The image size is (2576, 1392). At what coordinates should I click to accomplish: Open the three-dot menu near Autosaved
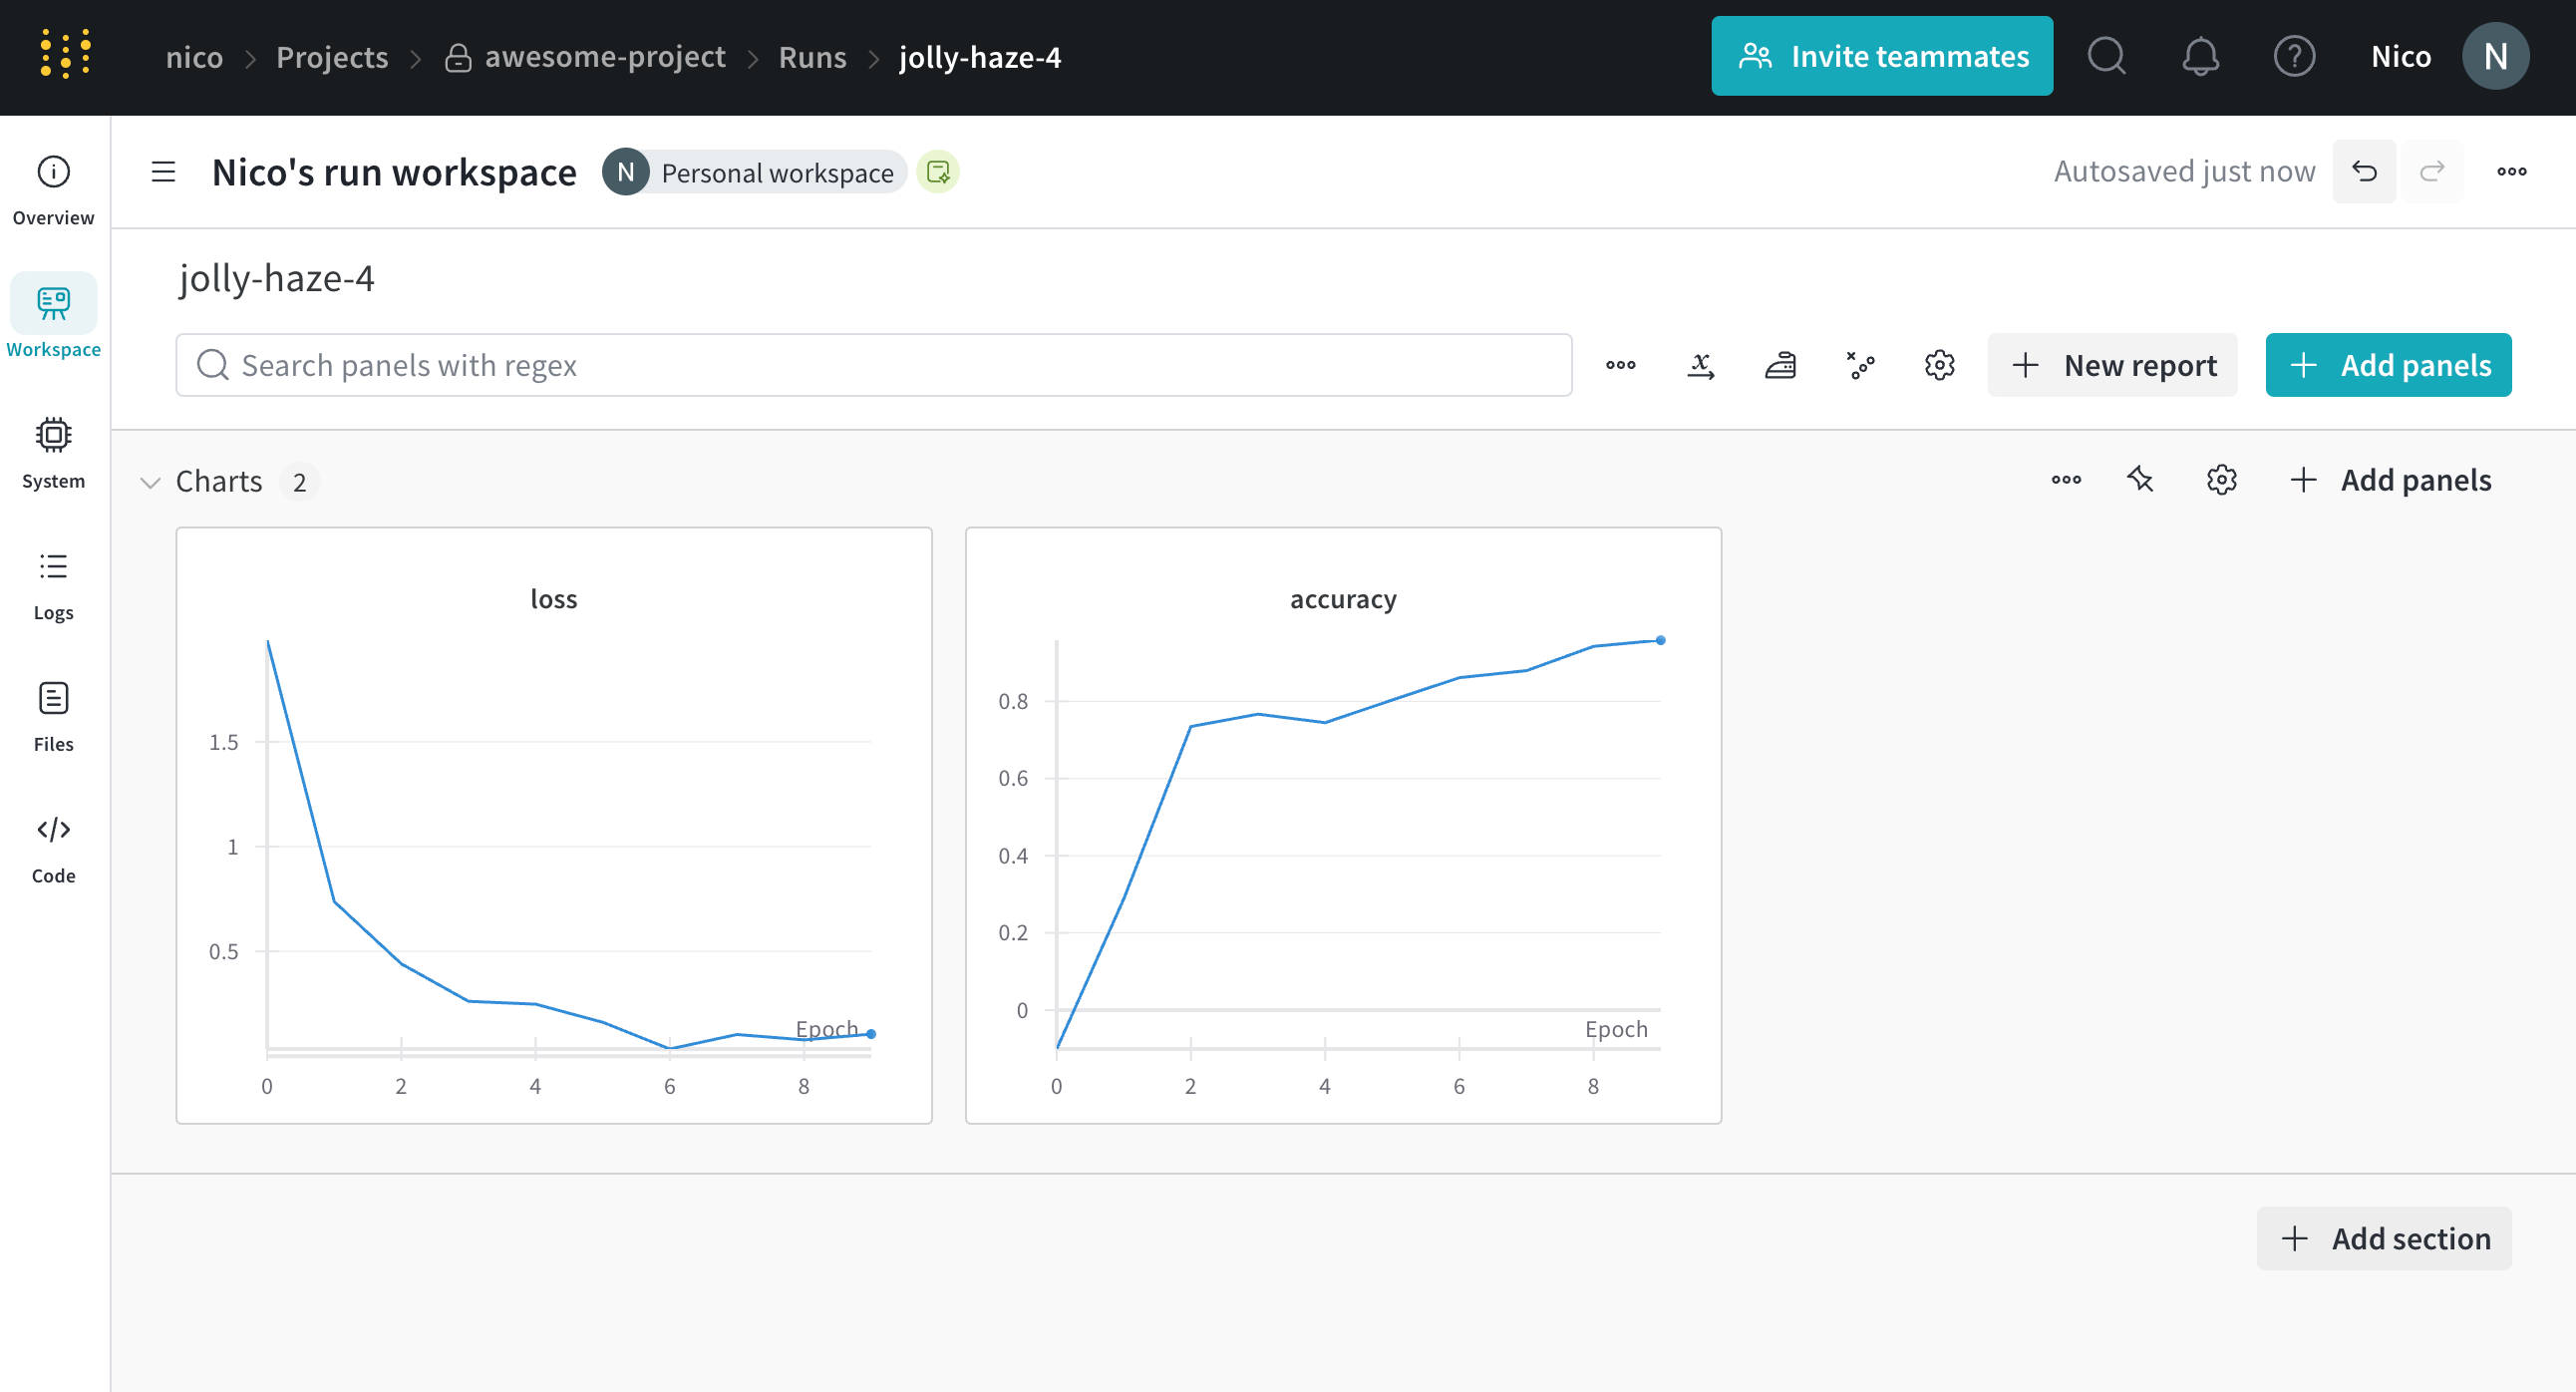[x=2511, y=171]
